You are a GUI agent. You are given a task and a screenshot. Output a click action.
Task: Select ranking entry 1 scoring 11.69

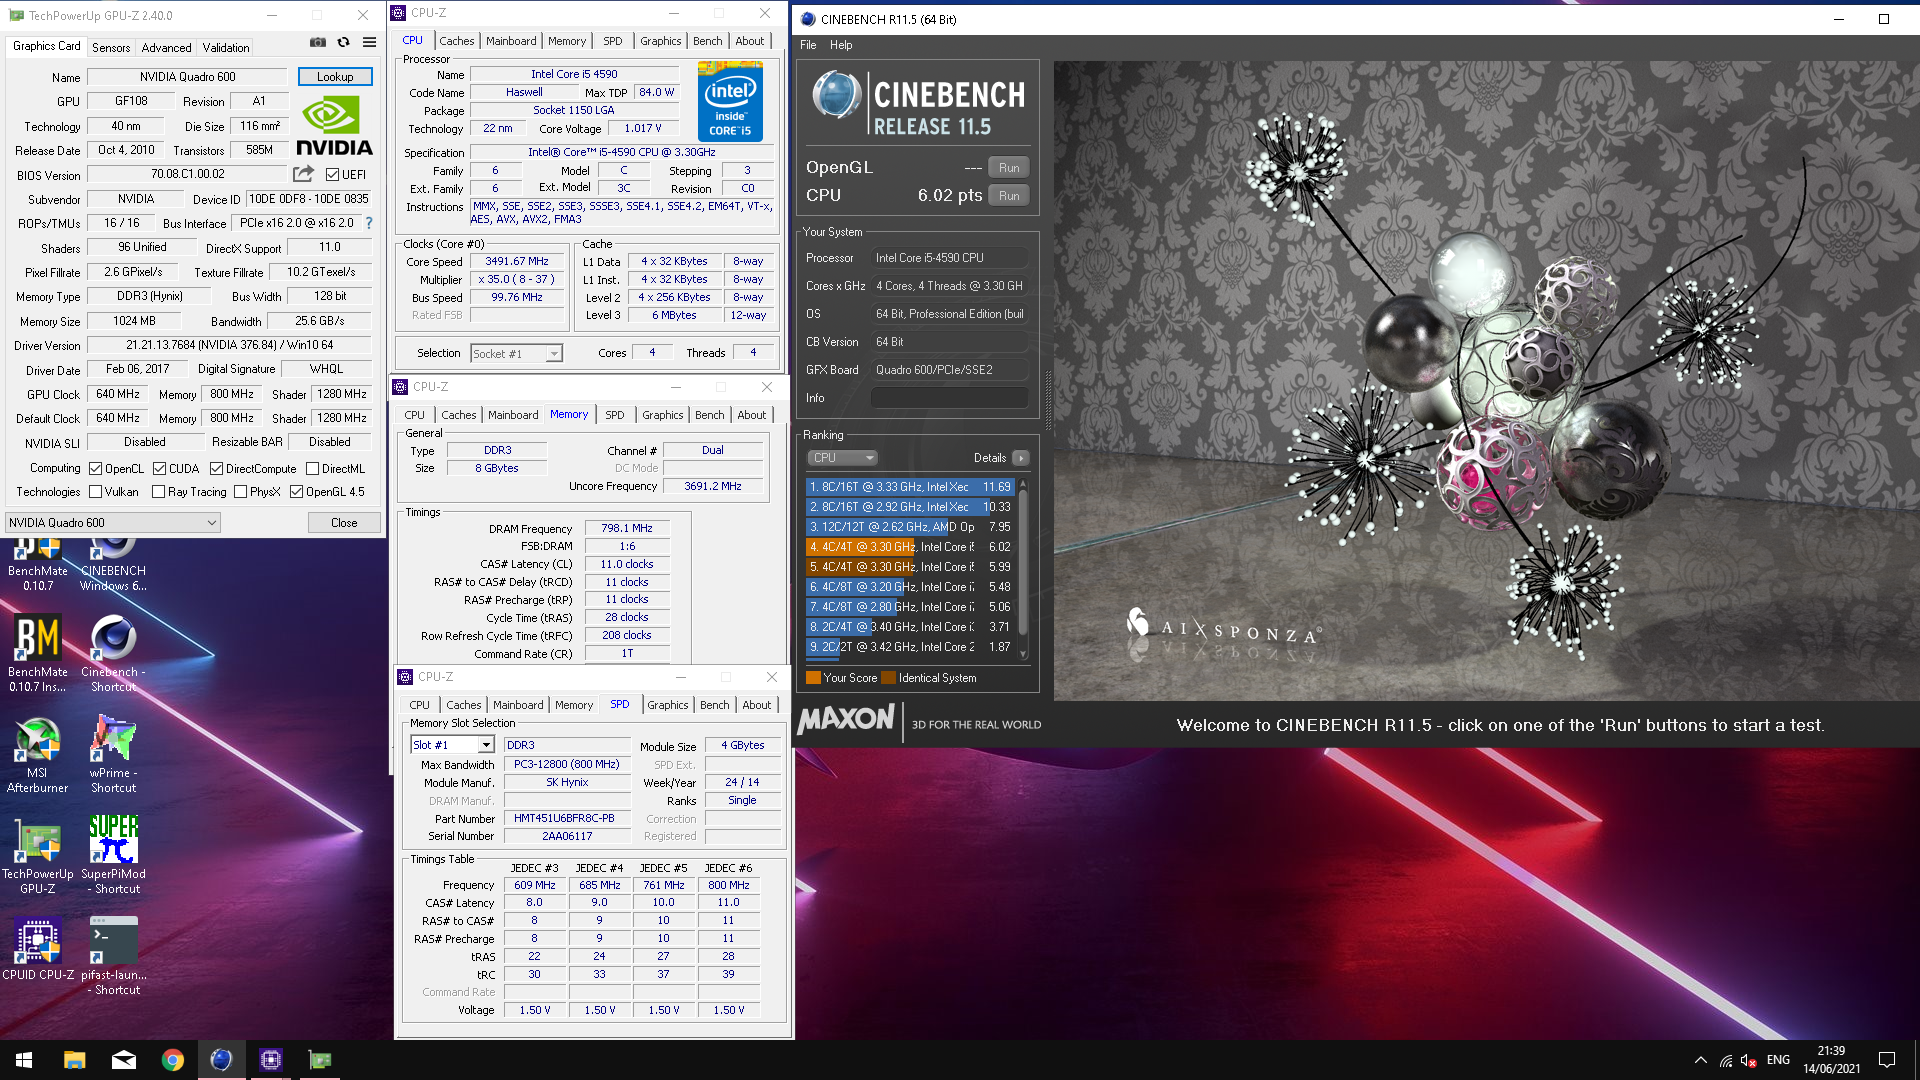click(910, 487)
